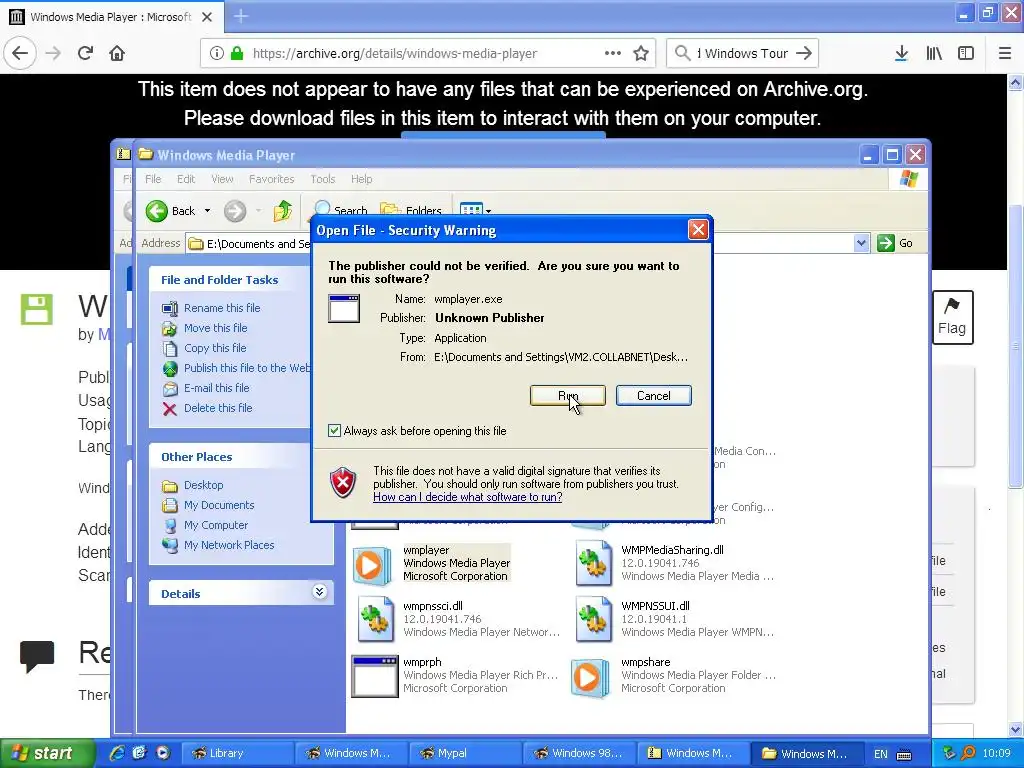
Task: Open How can I decide what software to run link
Action: coord(468,497)
